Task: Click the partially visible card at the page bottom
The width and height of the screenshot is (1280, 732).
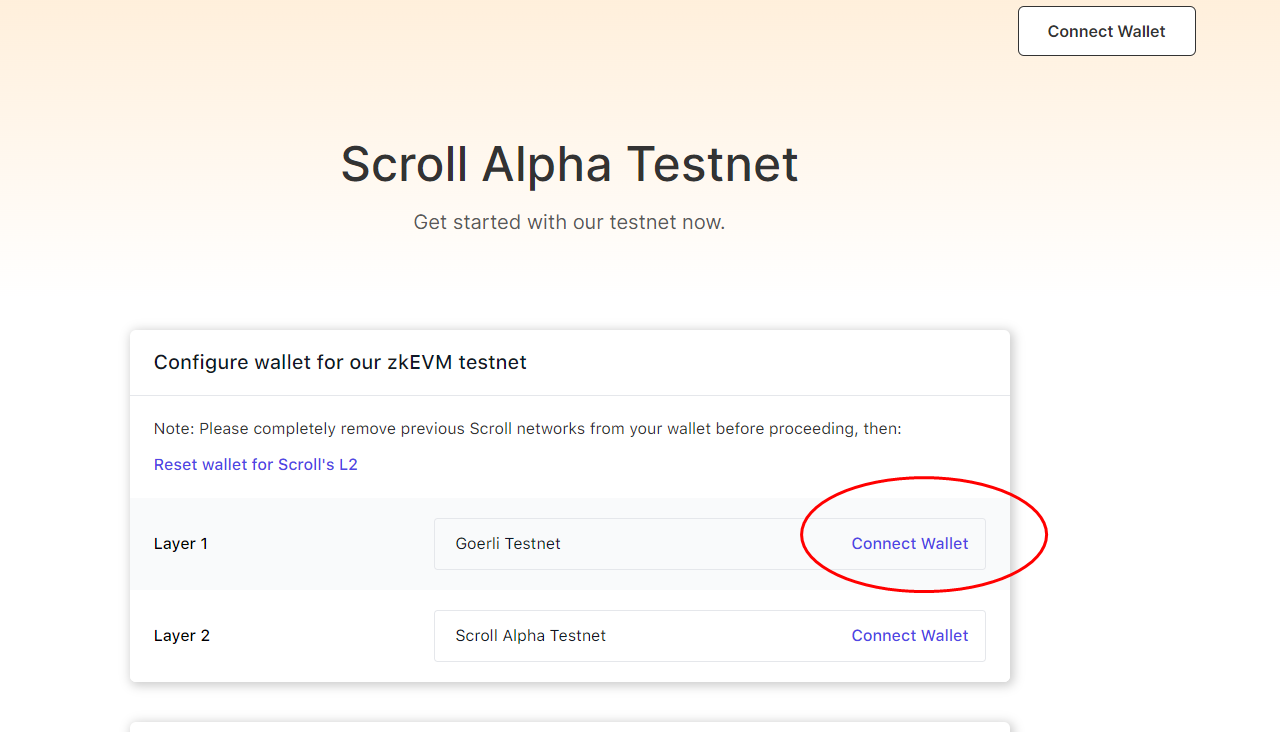Action: [569, 726]
